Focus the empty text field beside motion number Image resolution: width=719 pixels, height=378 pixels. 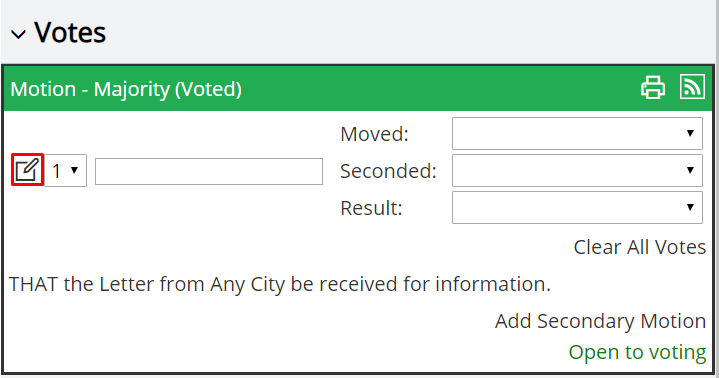[x=209, y=172]
